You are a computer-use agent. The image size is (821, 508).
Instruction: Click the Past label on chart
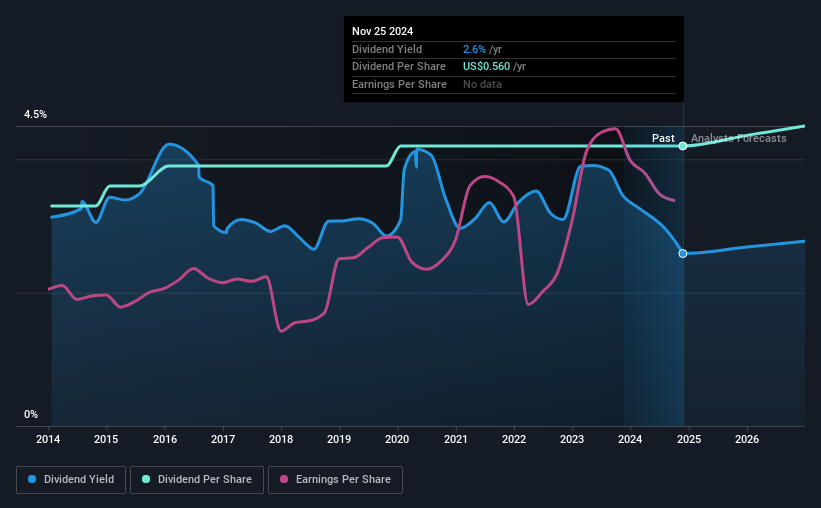(663, 138)
